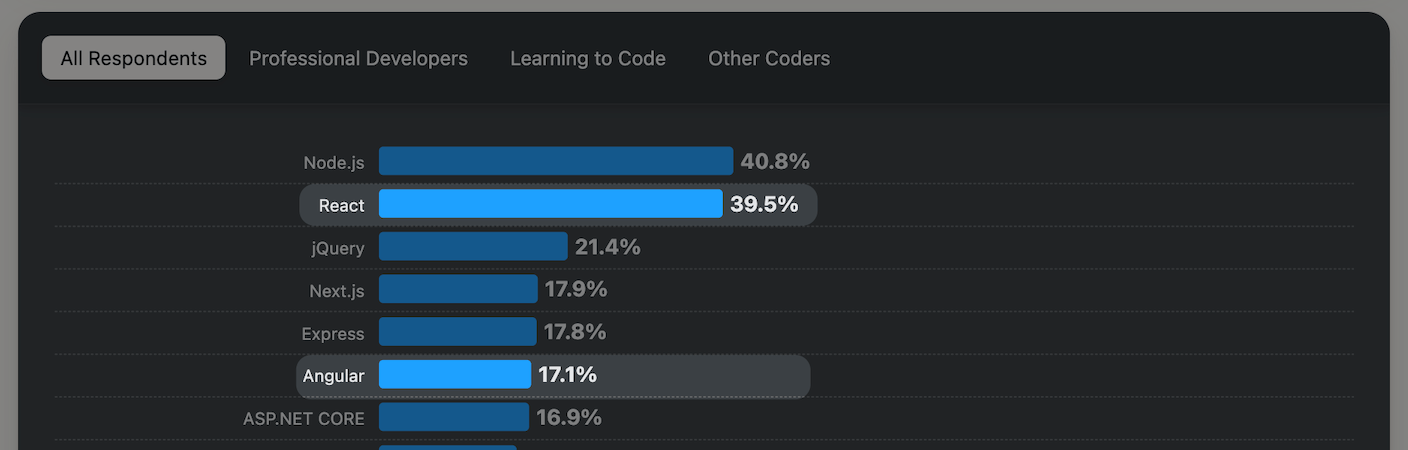
Task: Show the Other Coders tab
Action: click(769, 59)
